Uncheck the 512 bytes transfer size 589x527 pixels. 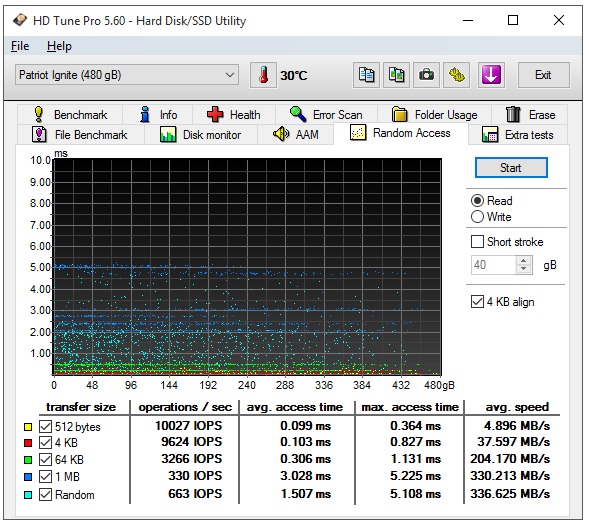click(x=45, y=426)
